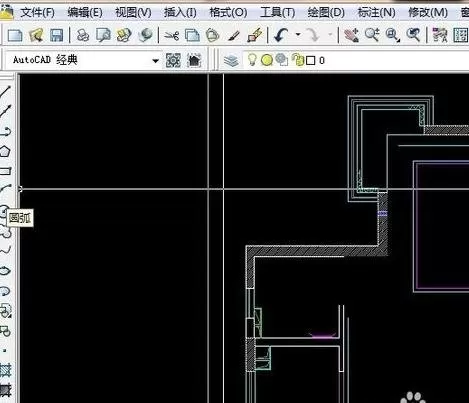
Task: Select the Point tool
Action: (x=5, y=350)
